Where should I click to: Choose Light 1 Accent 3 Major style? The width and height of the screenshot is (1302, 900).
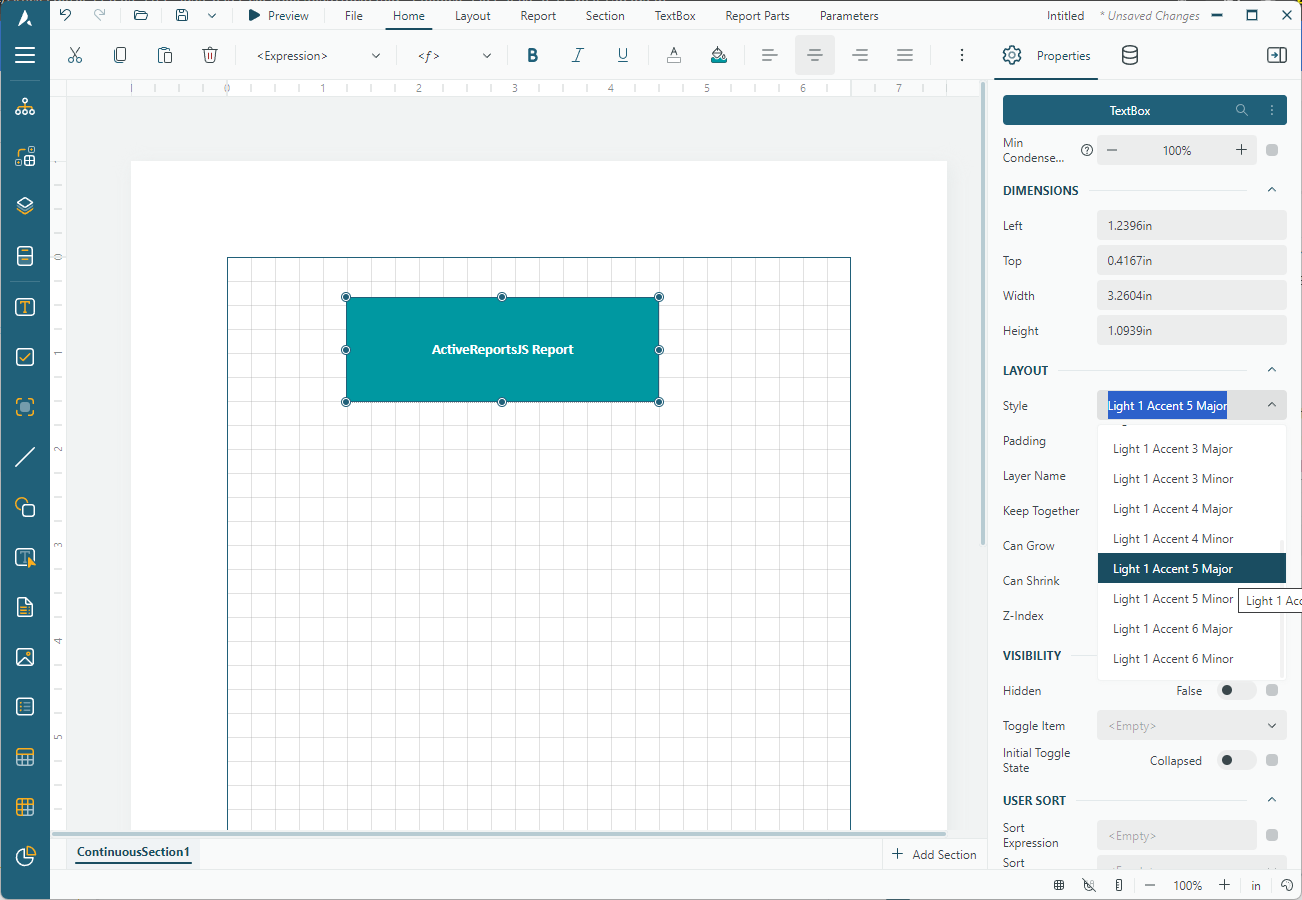(1191, 449)
